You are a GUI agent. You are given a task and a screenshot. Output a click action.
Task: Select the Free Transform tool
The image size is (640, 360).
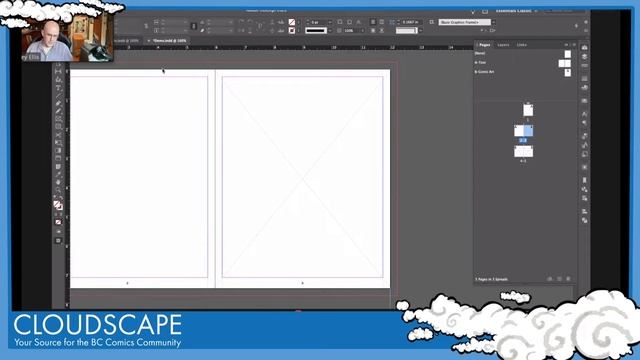(x=58, y=143)
